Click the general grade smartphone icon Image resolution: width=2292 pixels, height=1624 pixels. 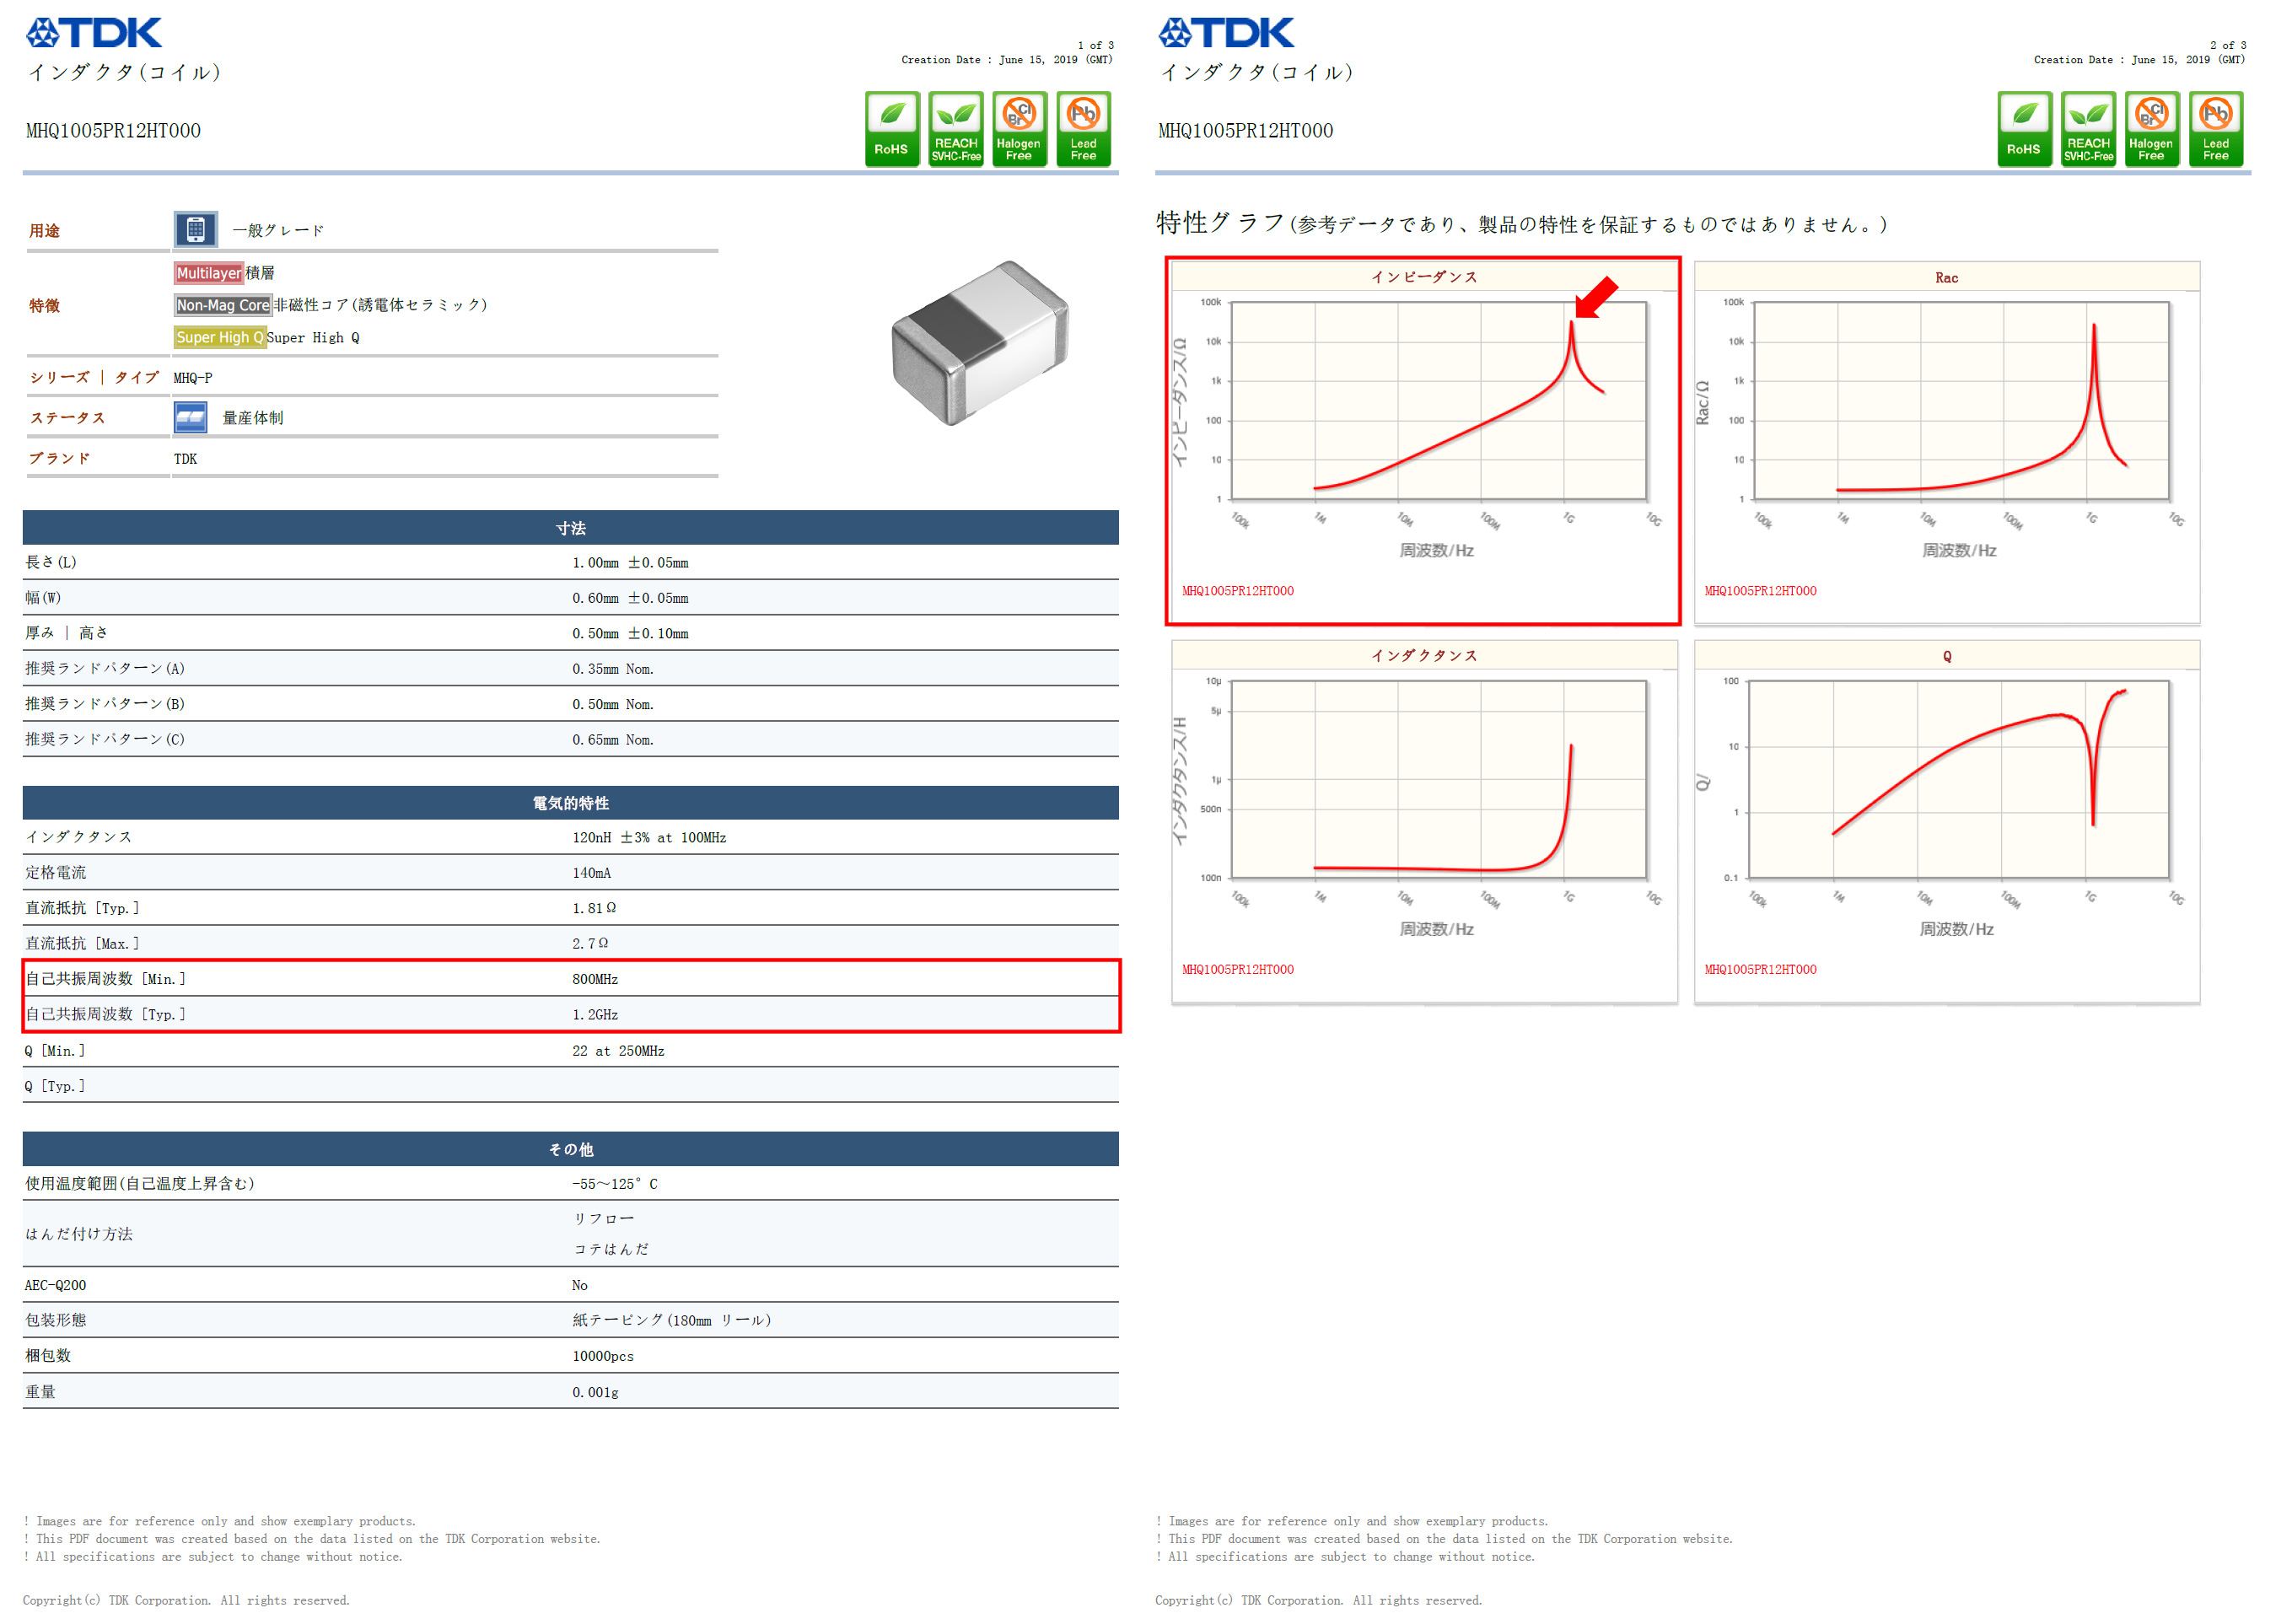click(196, 229)
